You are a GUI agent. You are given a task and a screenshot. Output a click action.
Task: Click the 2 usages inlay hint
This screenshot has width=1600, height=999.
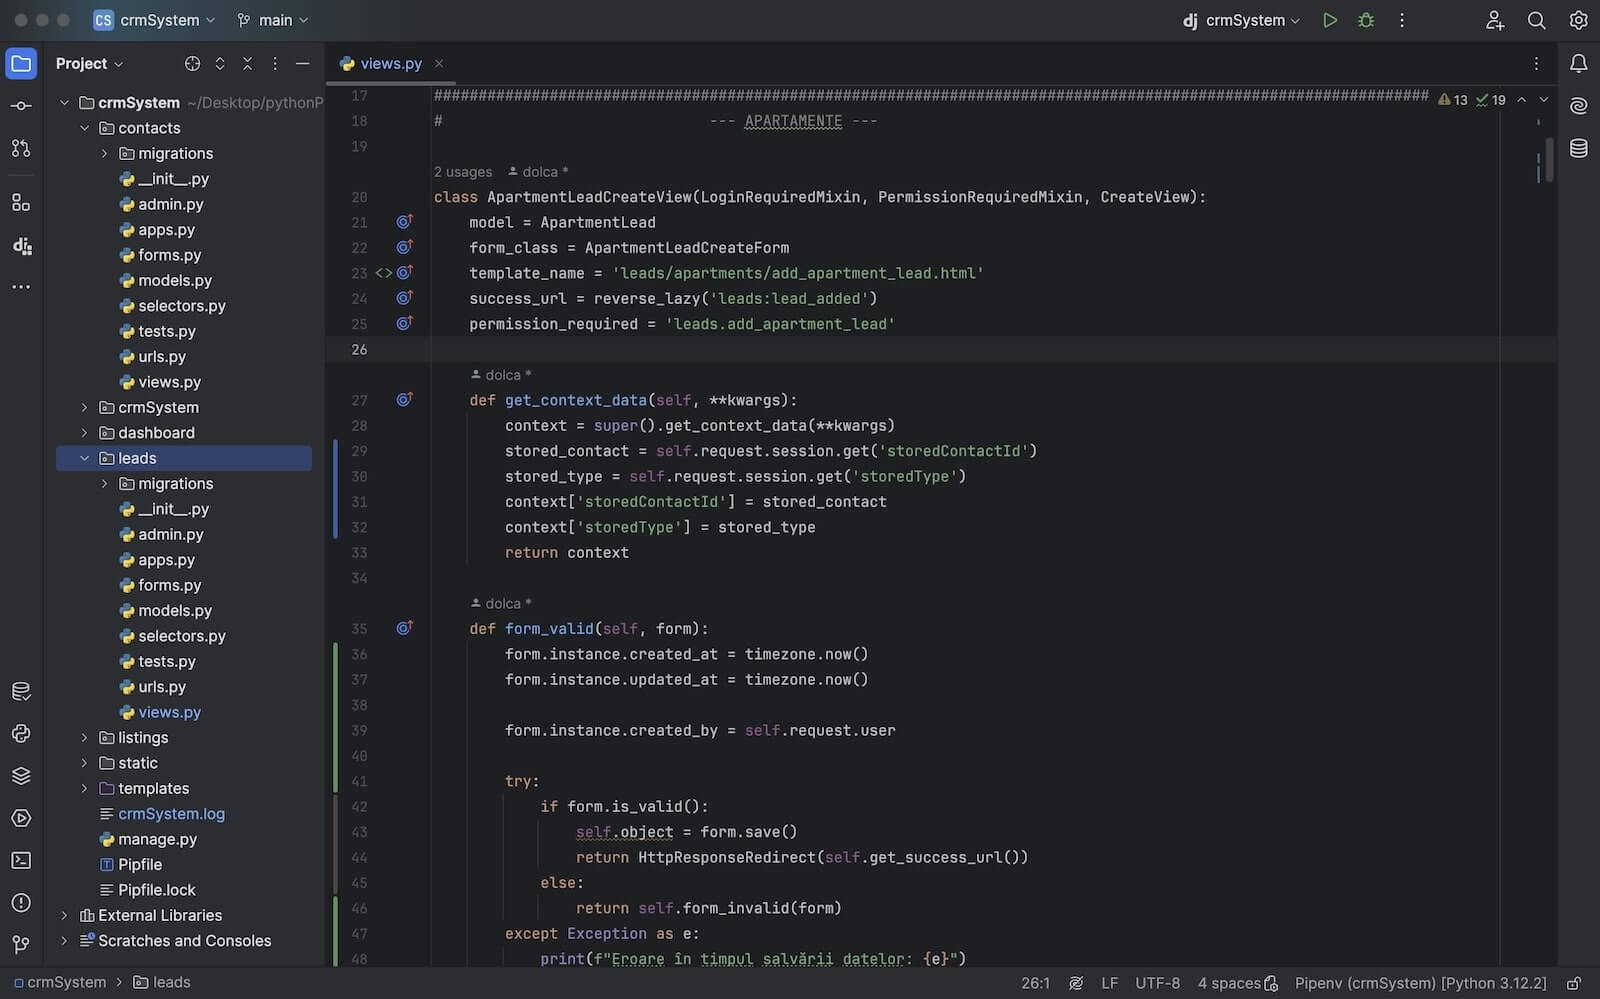point(463,172)
